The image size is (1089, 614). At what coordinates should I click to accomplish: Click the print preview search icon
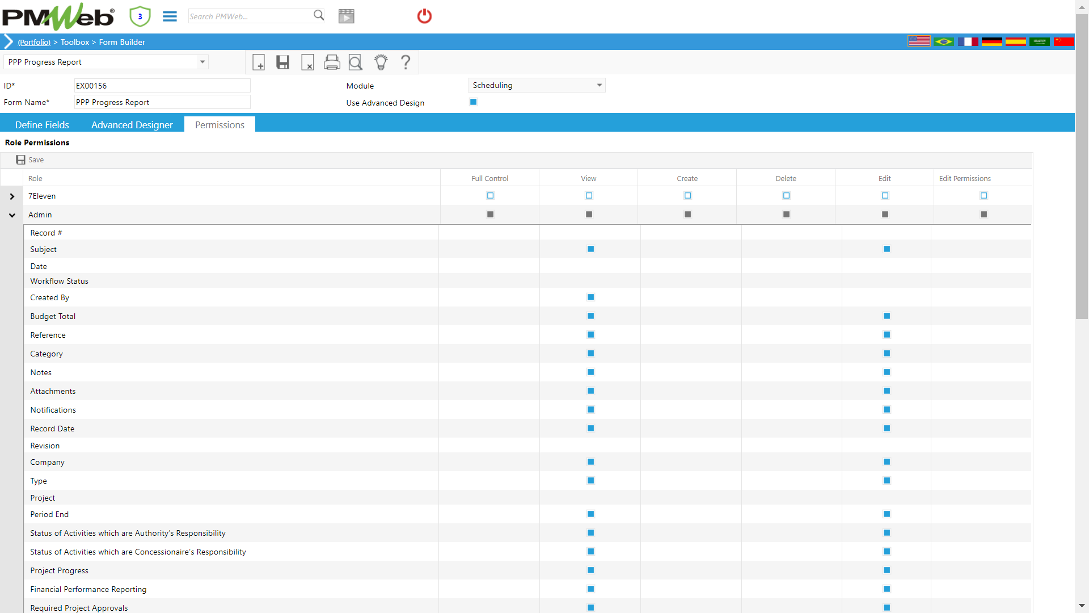(356, 63)
